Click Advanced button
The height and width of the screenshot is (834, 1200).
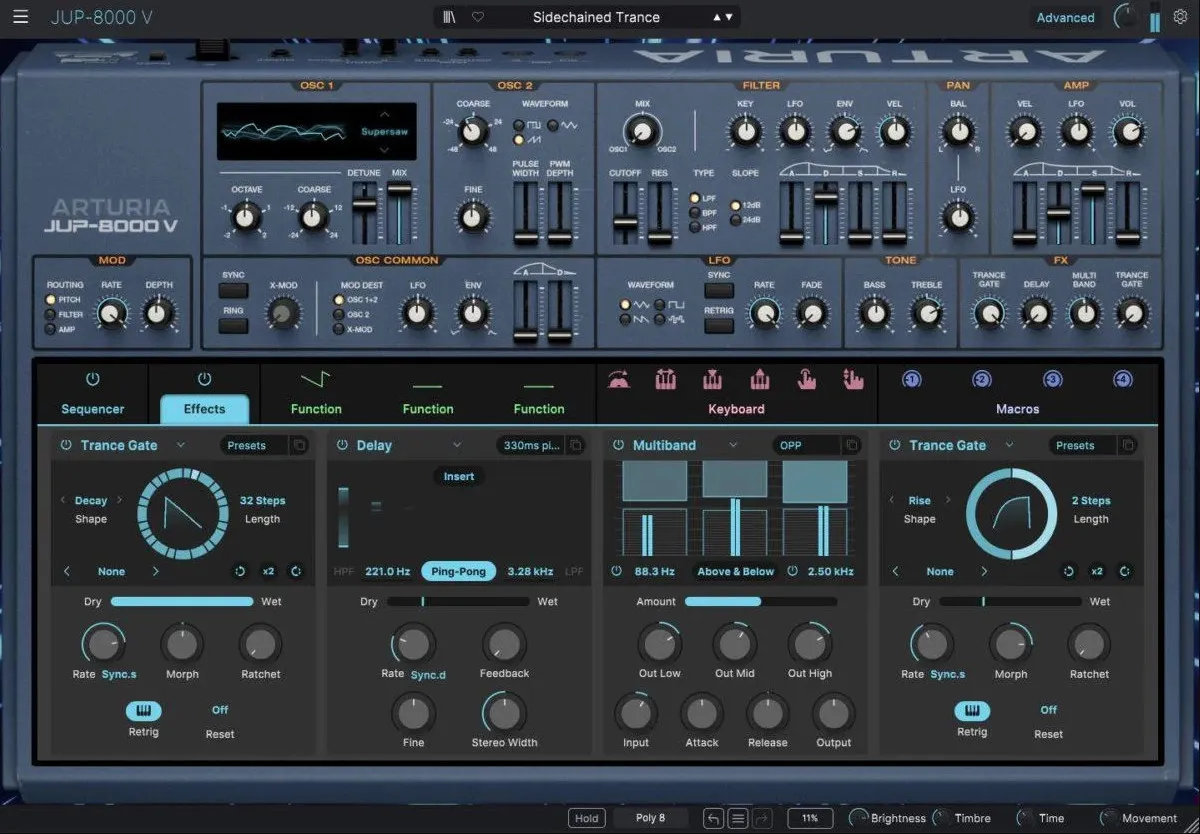1065,17
